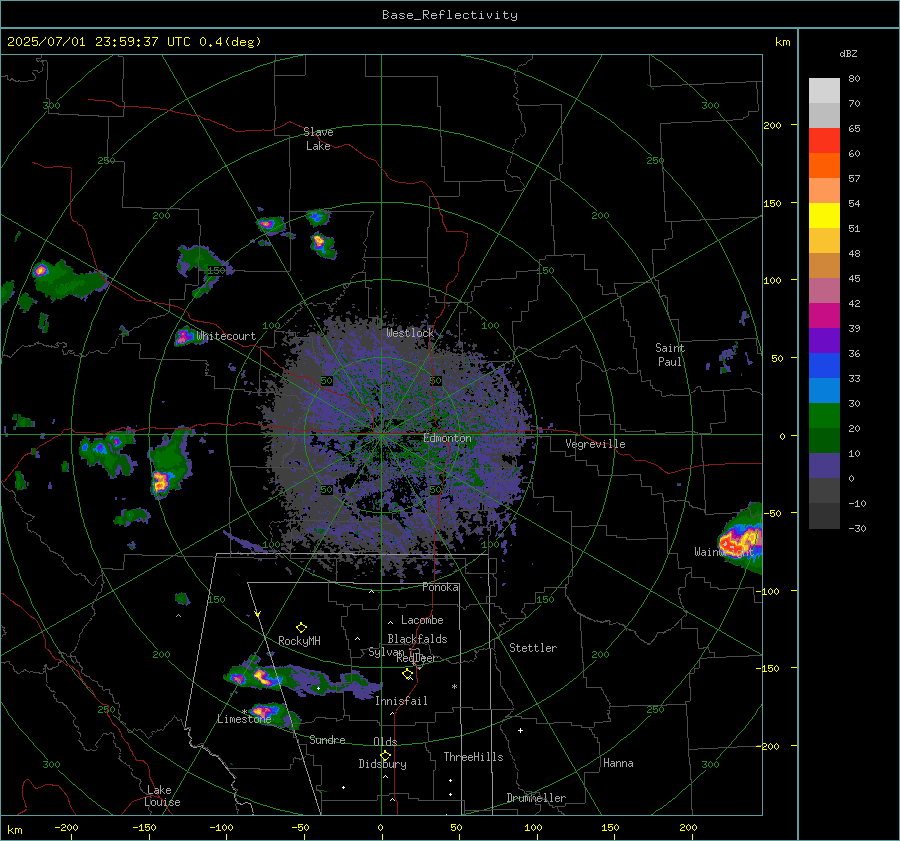Click the Saint Paul label
Image resolution: width=900 pixels, height=841 pixels.
point(670,355)
